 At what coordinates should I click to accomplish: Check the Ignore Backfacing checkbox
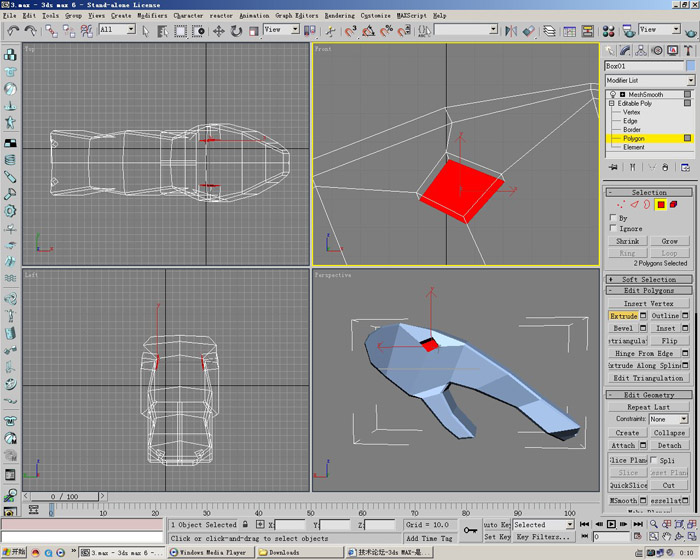coord(613,229)
